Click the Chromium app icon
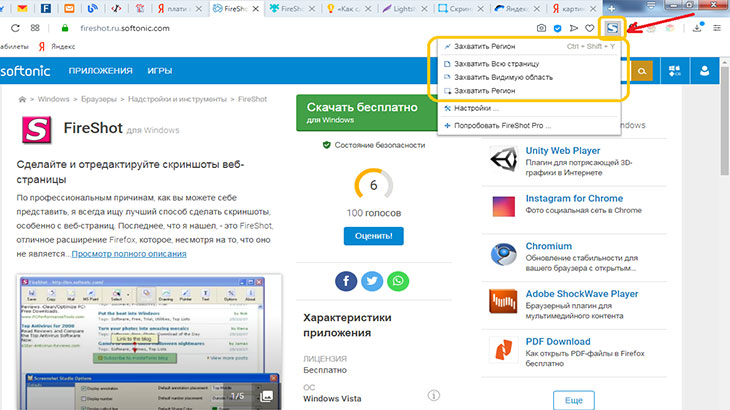730x410 pixels. (x=504, y=255)
